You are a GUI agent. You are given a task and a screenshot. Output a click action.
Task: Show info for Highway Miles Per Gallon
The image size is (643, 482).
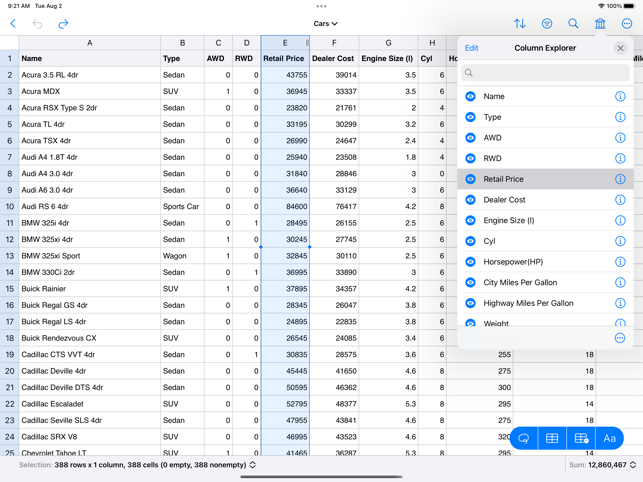point(620,303)
